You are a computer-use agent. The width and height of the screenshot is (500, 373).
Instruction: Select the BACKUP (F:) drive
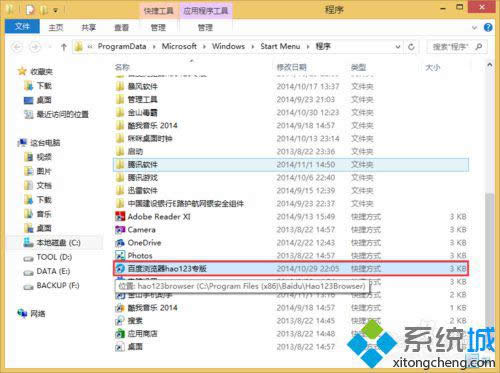coord(57,286)
